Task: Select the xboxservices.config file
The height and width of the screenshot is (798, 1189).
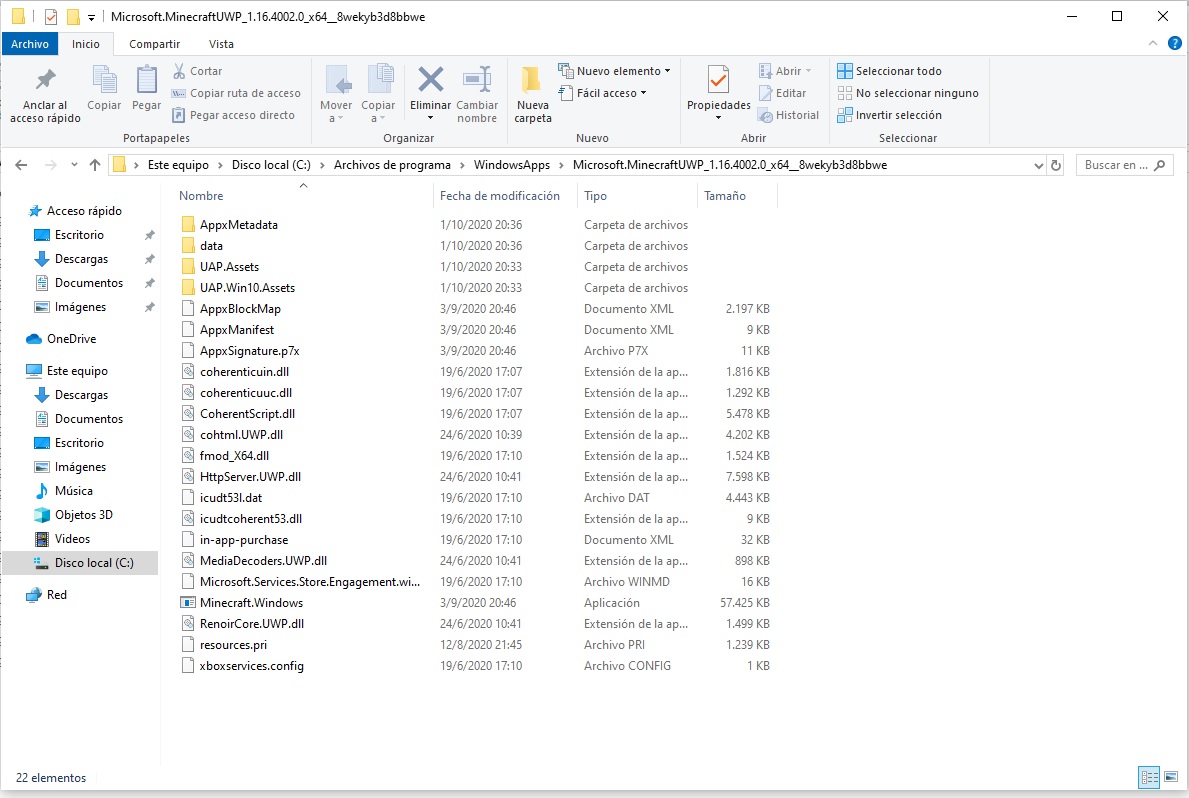Action: 251,666
